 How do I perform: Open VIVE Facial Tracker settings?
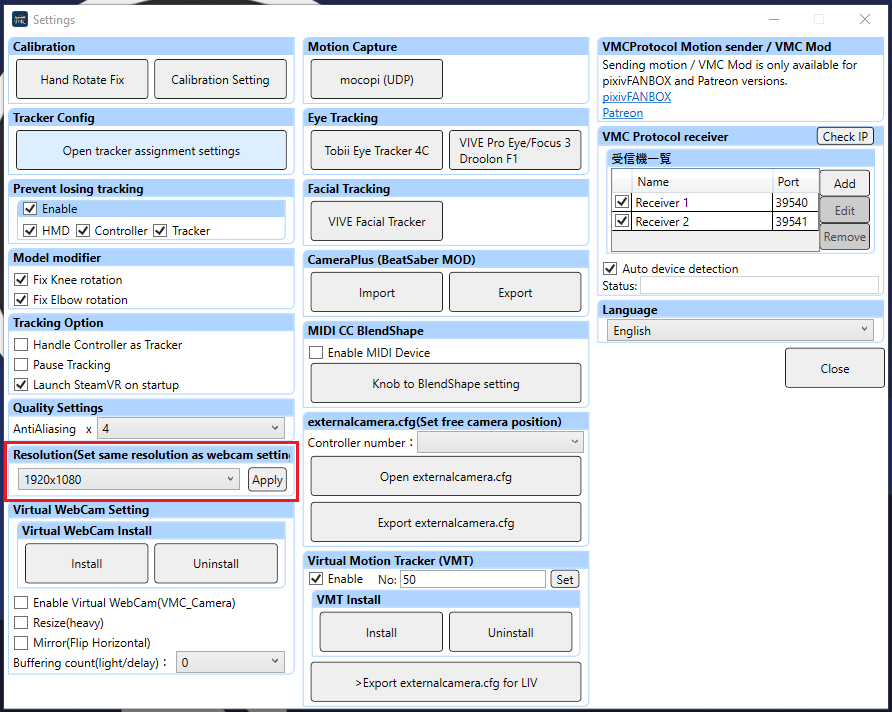tap(376, 222)
